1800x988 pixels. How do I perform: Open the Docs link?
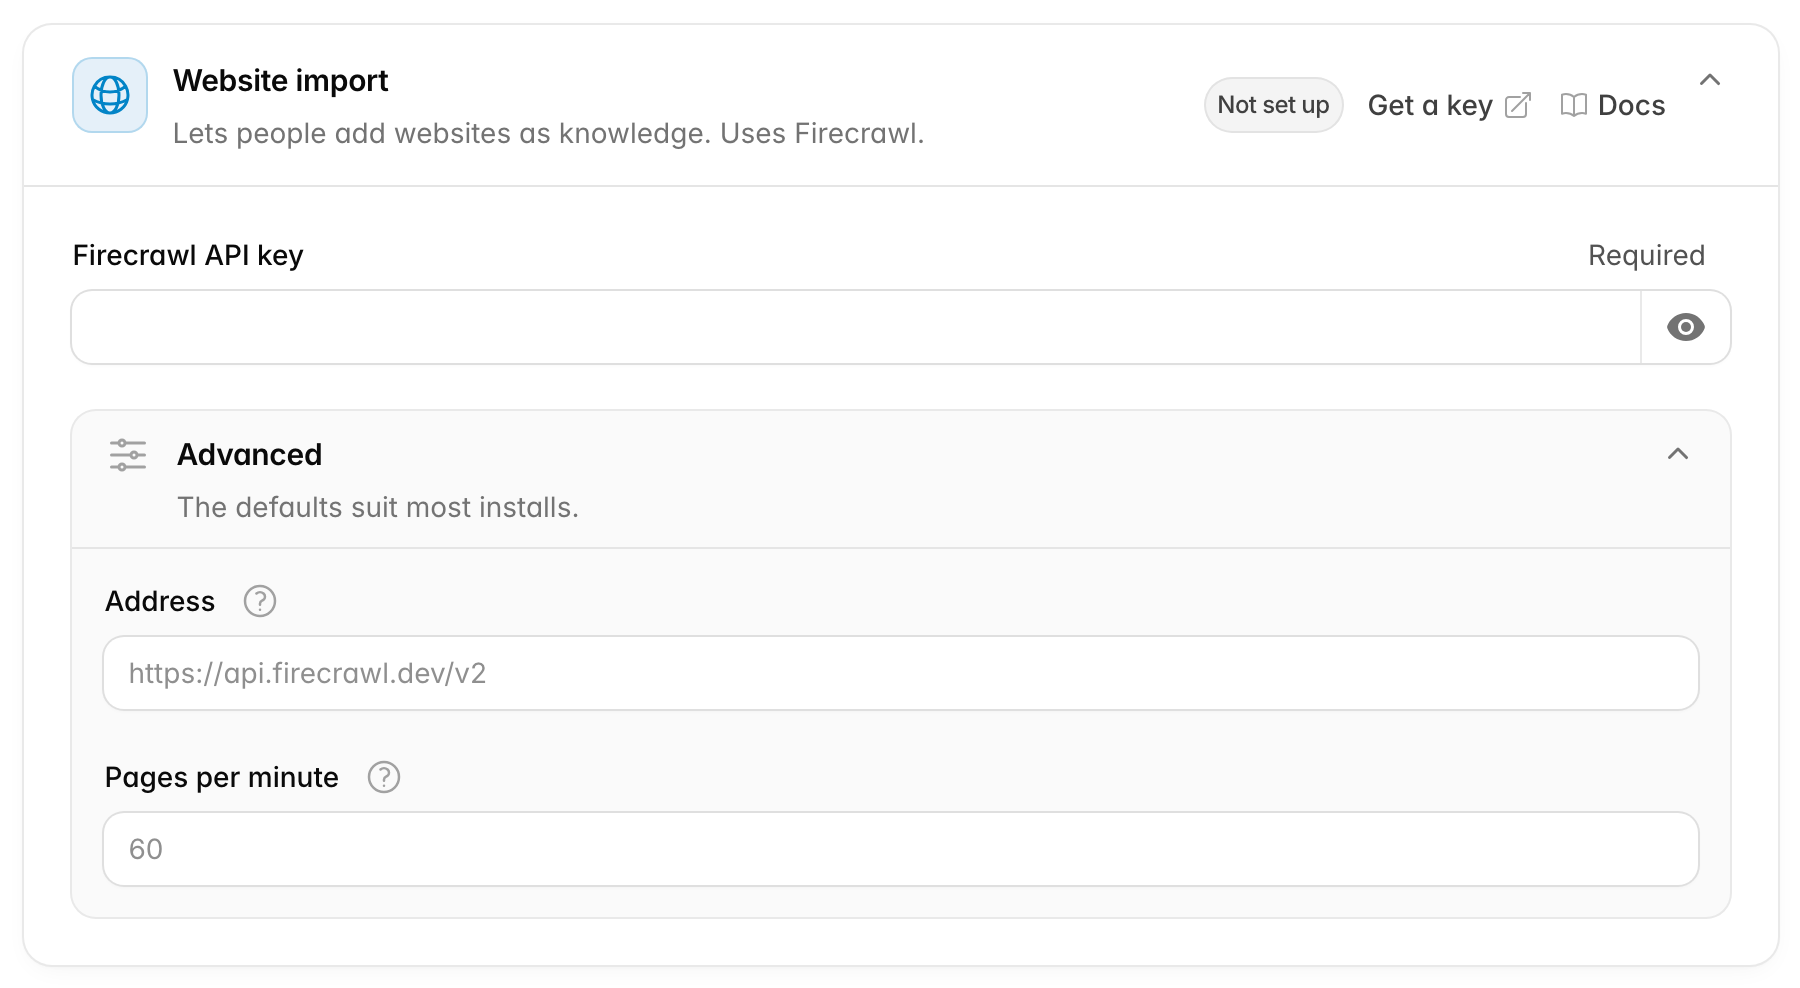[x=1612, y=105]
